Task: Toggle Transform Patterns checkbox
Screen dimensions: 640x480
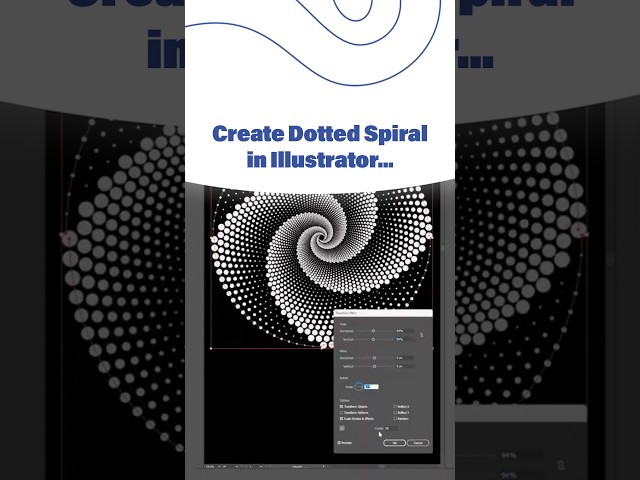Action: [x=342, y=413]
